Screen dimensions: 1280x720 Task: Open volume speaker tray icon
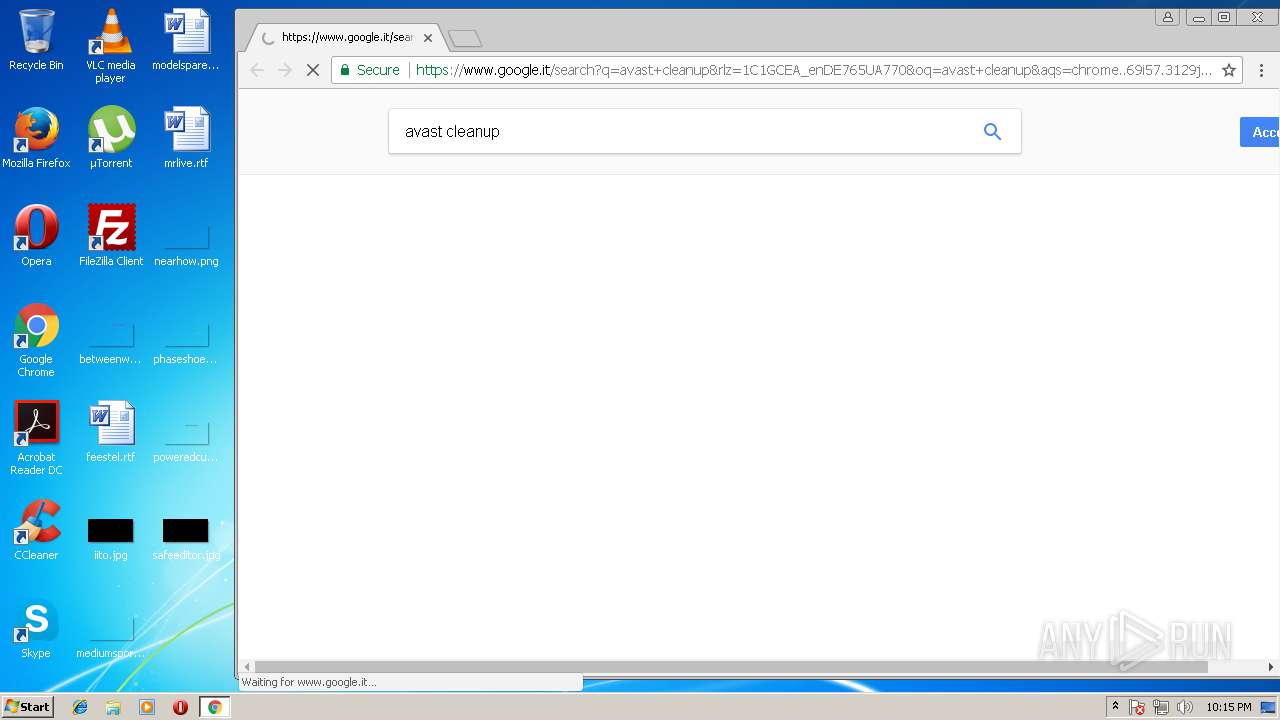1185,707
